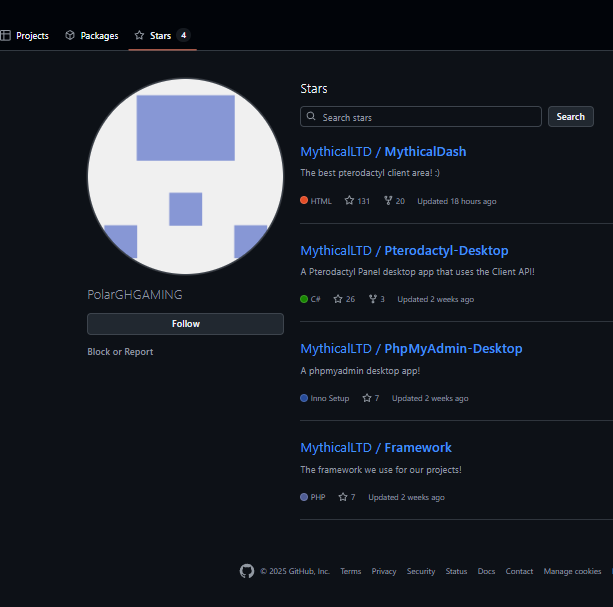Click C# language dot of Pterodactyl-Desktop

tap(304, 299)
